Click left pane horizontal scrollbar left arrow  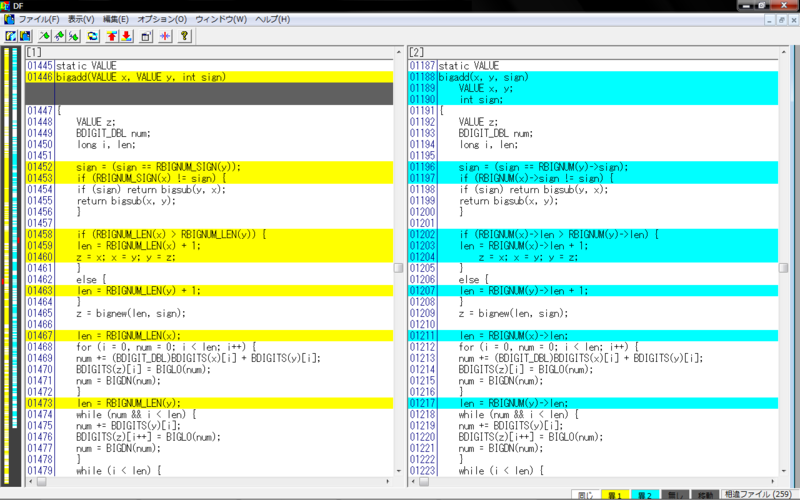click(x=31, y=481)
